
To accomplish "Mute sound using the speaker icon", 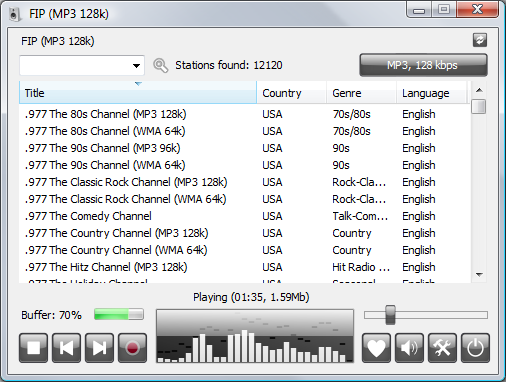I will [x=409, y=348].
